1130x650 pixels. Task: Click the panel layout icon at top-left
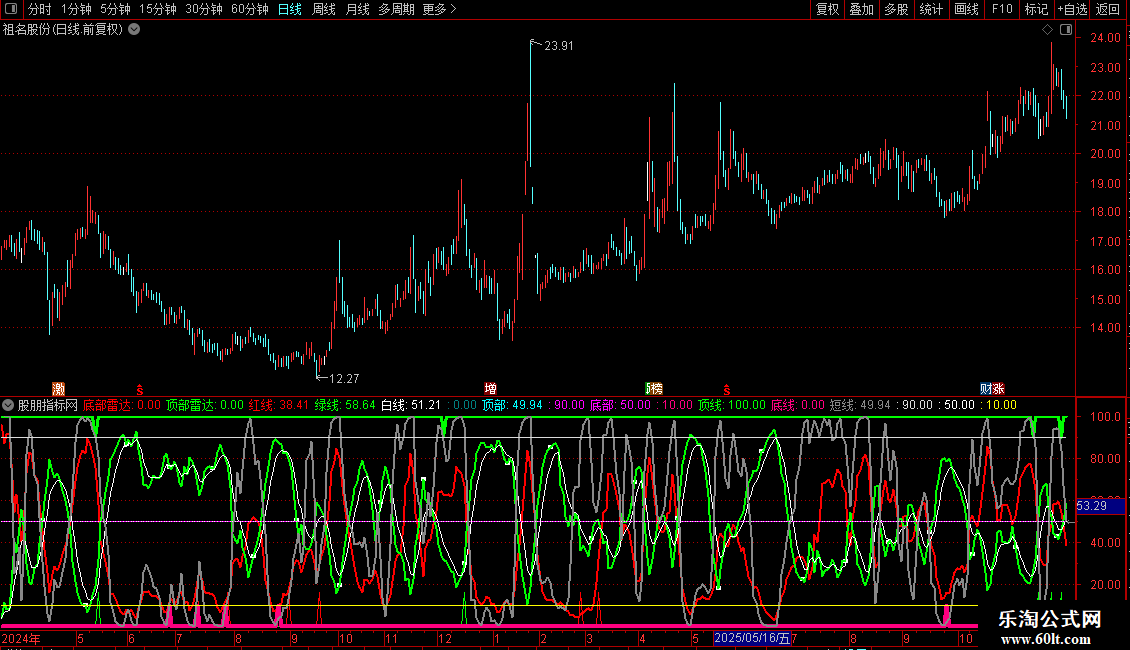12,9
